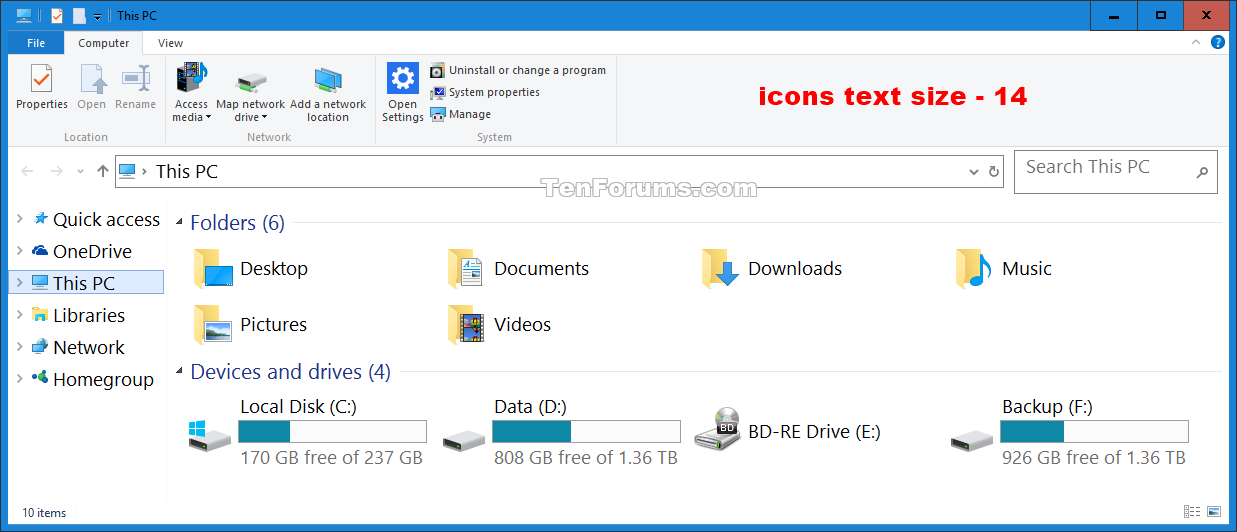Screen dimensions: 1237x532
Task: Click the Data (D:) usage bar
Action: 586,431
